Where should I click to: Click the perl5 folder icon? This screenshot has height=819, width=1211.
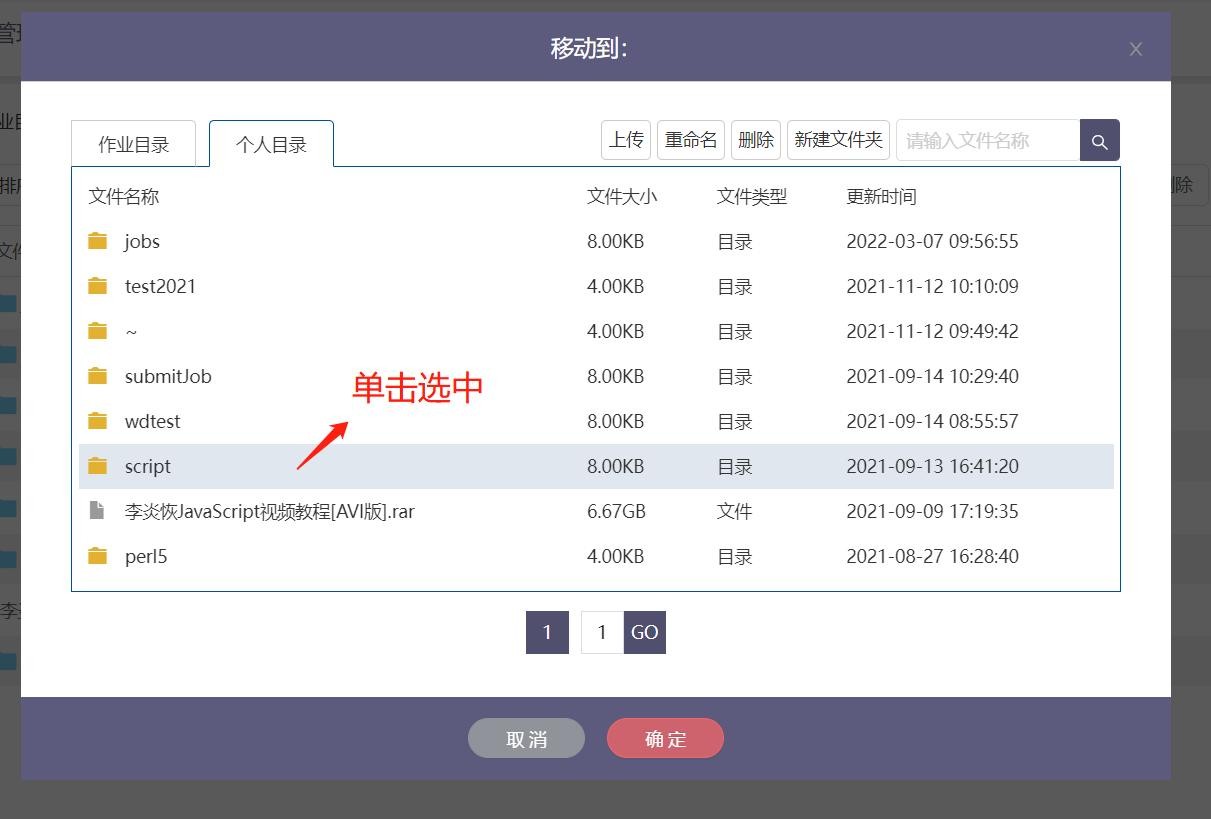click(97, 556)
